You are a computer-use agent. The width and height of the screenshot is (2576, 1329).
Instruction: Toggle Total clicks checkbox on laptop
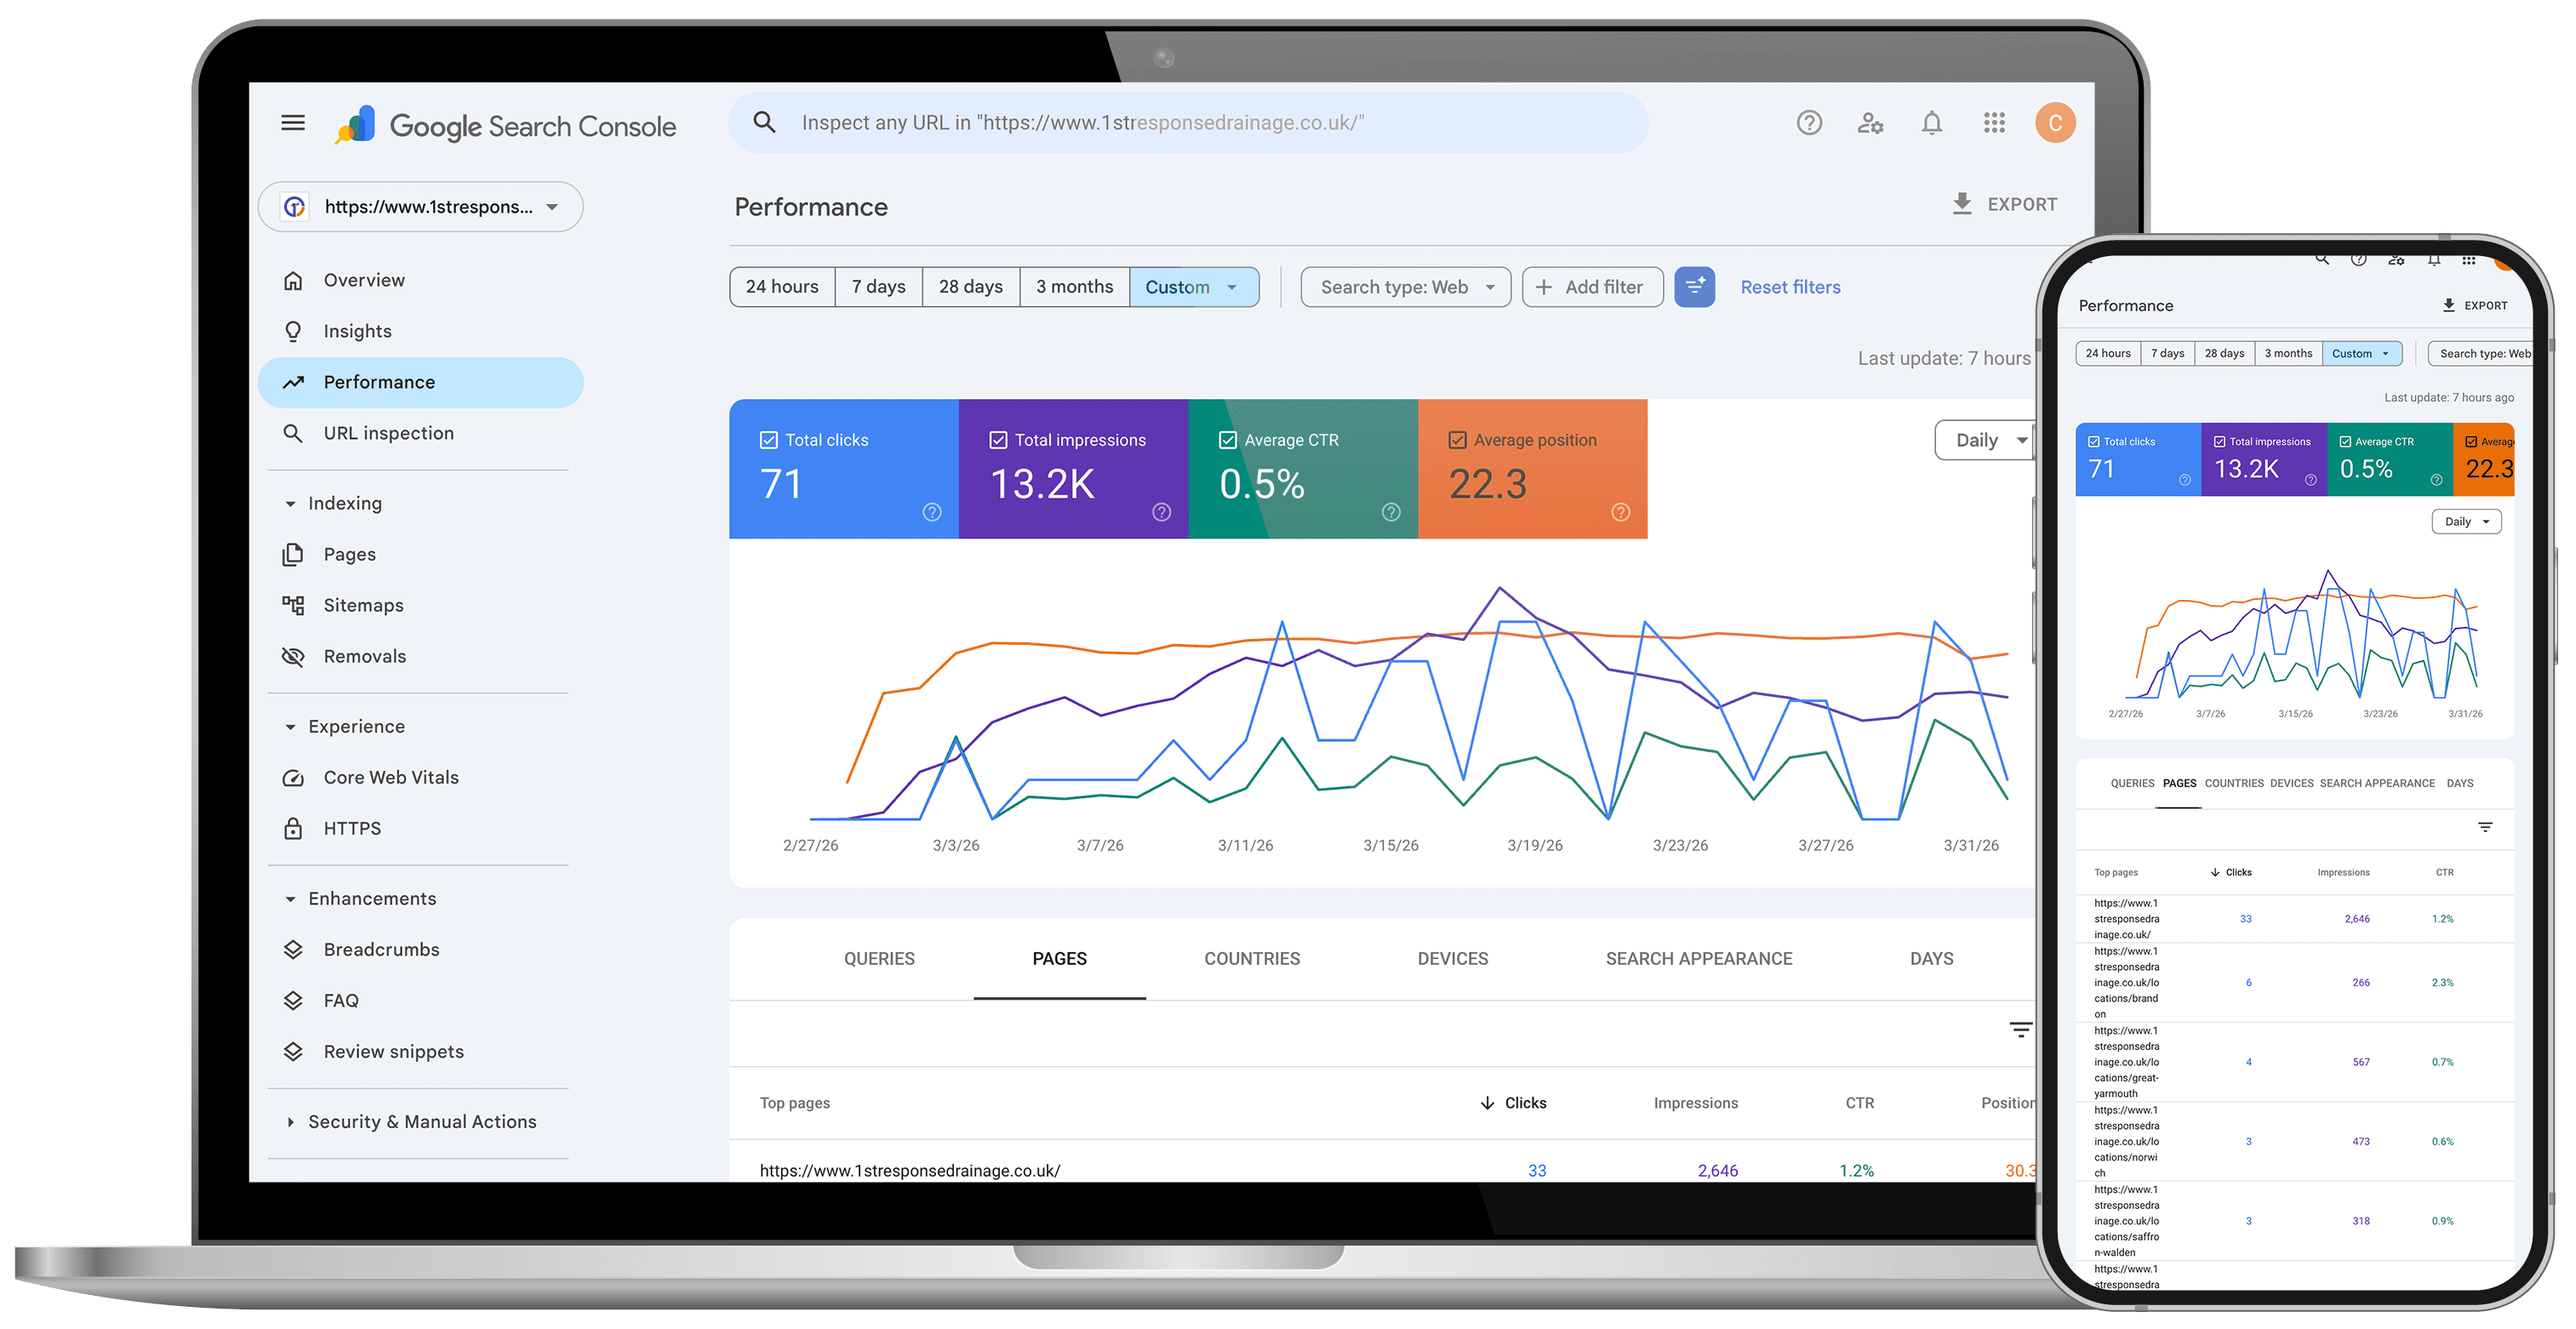click(768, 440)
